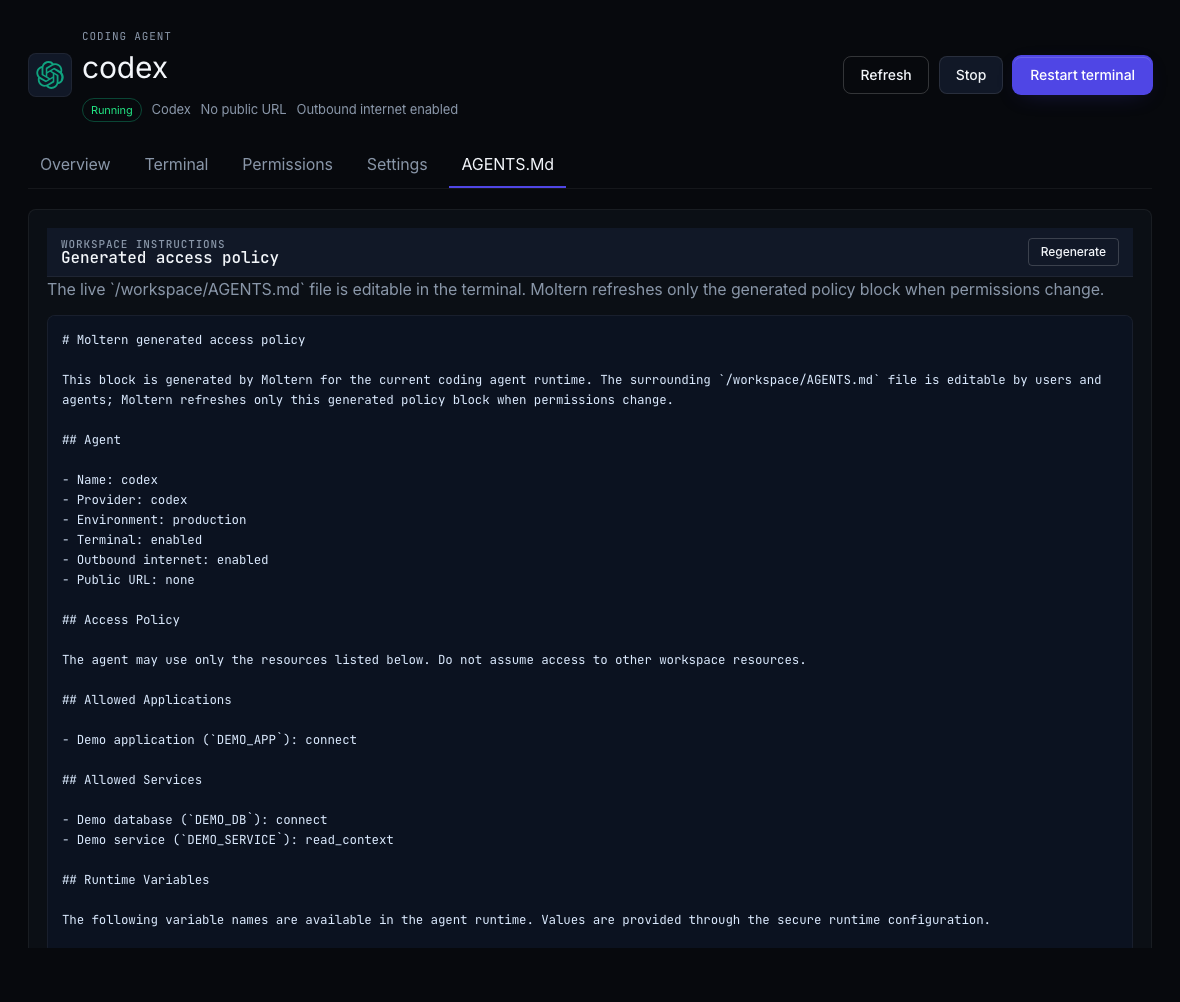Viewport: 1180px width, 1002px height.
Task: Click the Demo service DEMO_SERVICE line
Action: point(227,839)
